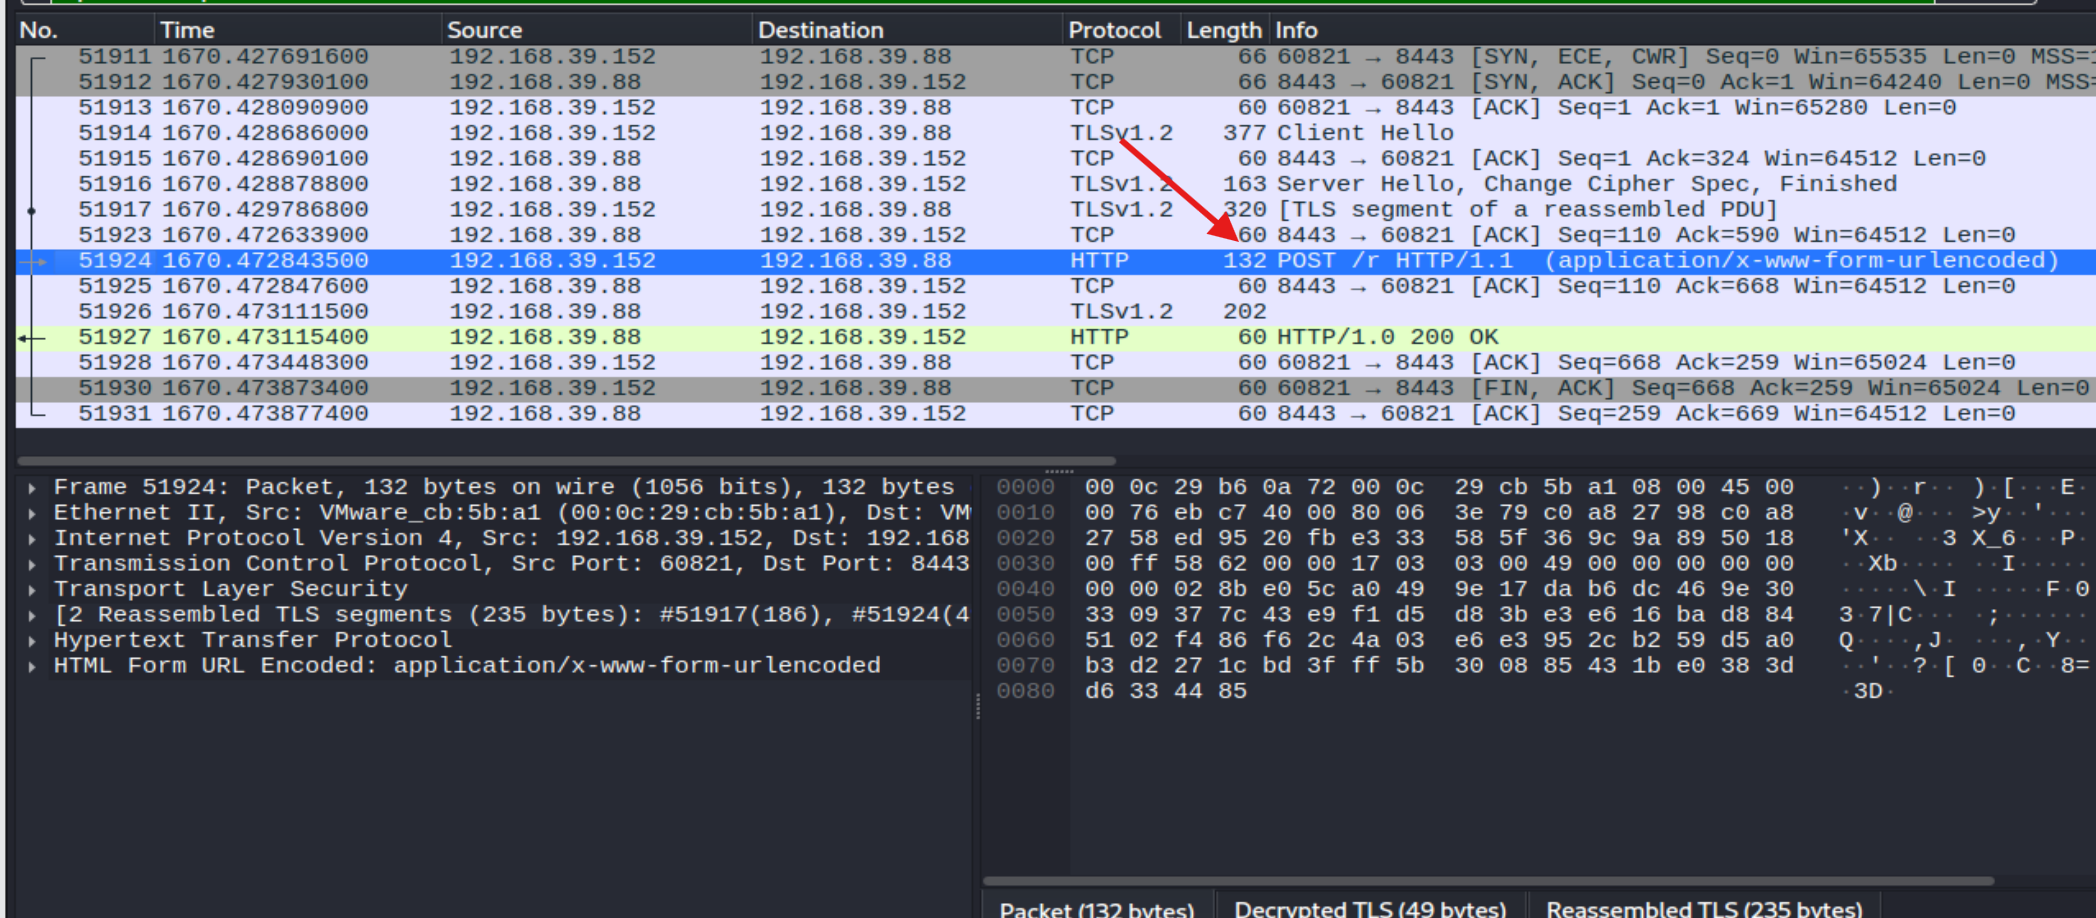Click the packet list horizontal scrollbar

(566, 461)
